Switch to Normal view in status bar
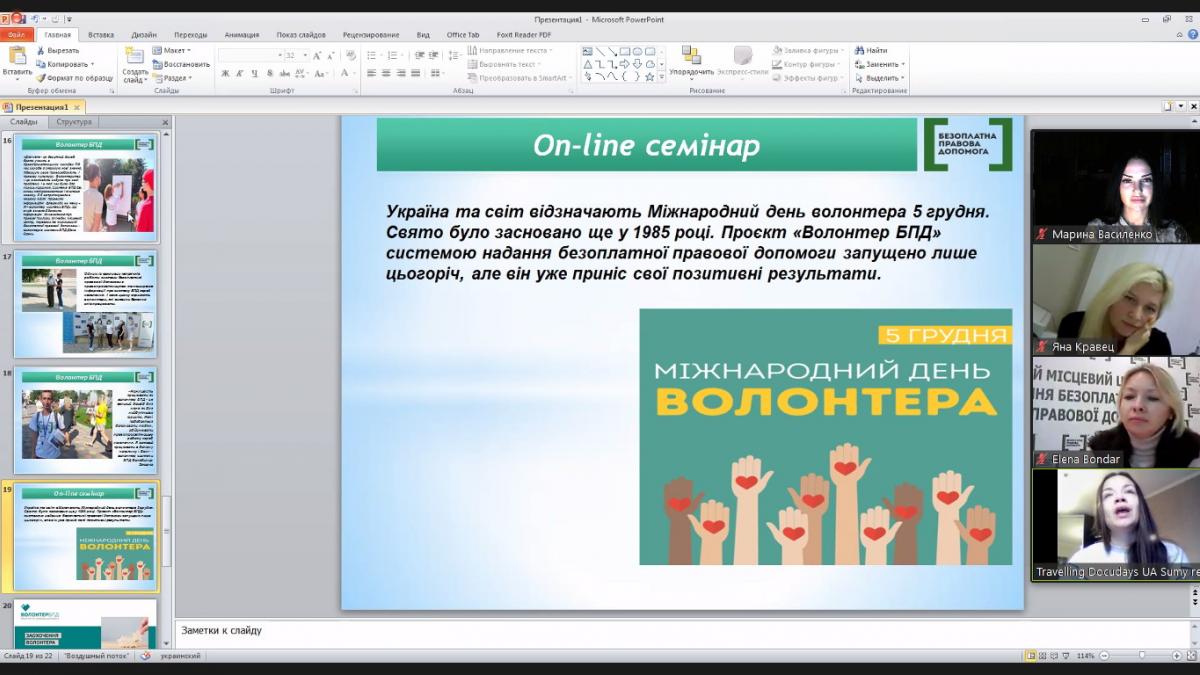This screenshot has height=675, width=1200. click(1031, 656)
